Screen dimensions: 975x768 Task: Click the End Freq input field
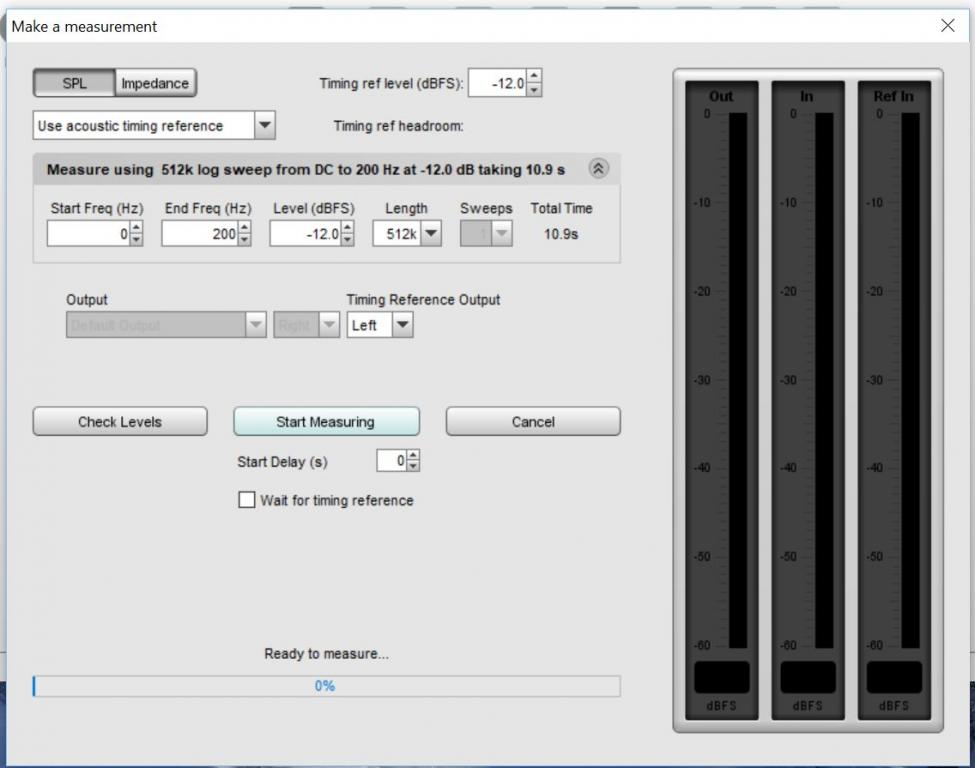click(200, 234)
